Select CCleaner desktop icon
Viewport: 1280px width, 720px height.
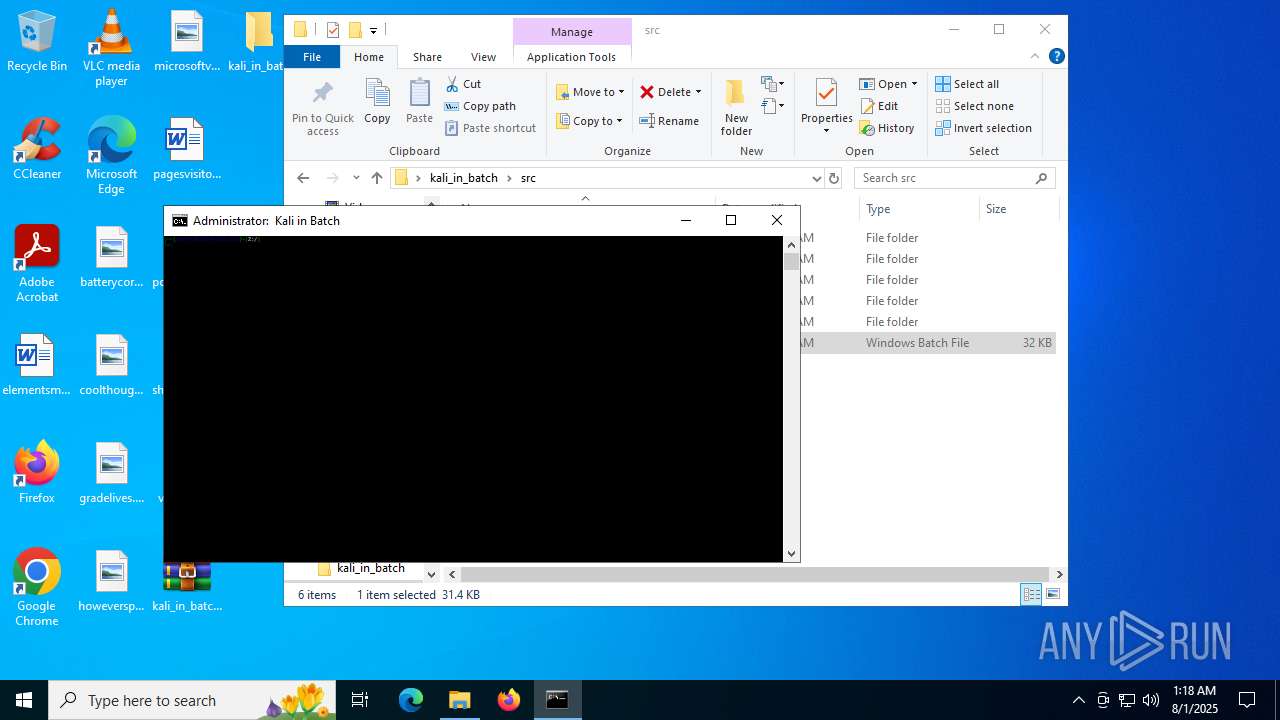click(37, 149)
